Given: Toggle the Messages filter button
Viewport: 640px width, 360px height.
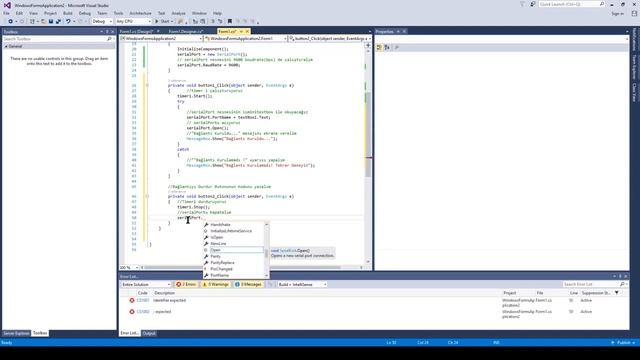Looking at the screenshot, I should point(248,284).
